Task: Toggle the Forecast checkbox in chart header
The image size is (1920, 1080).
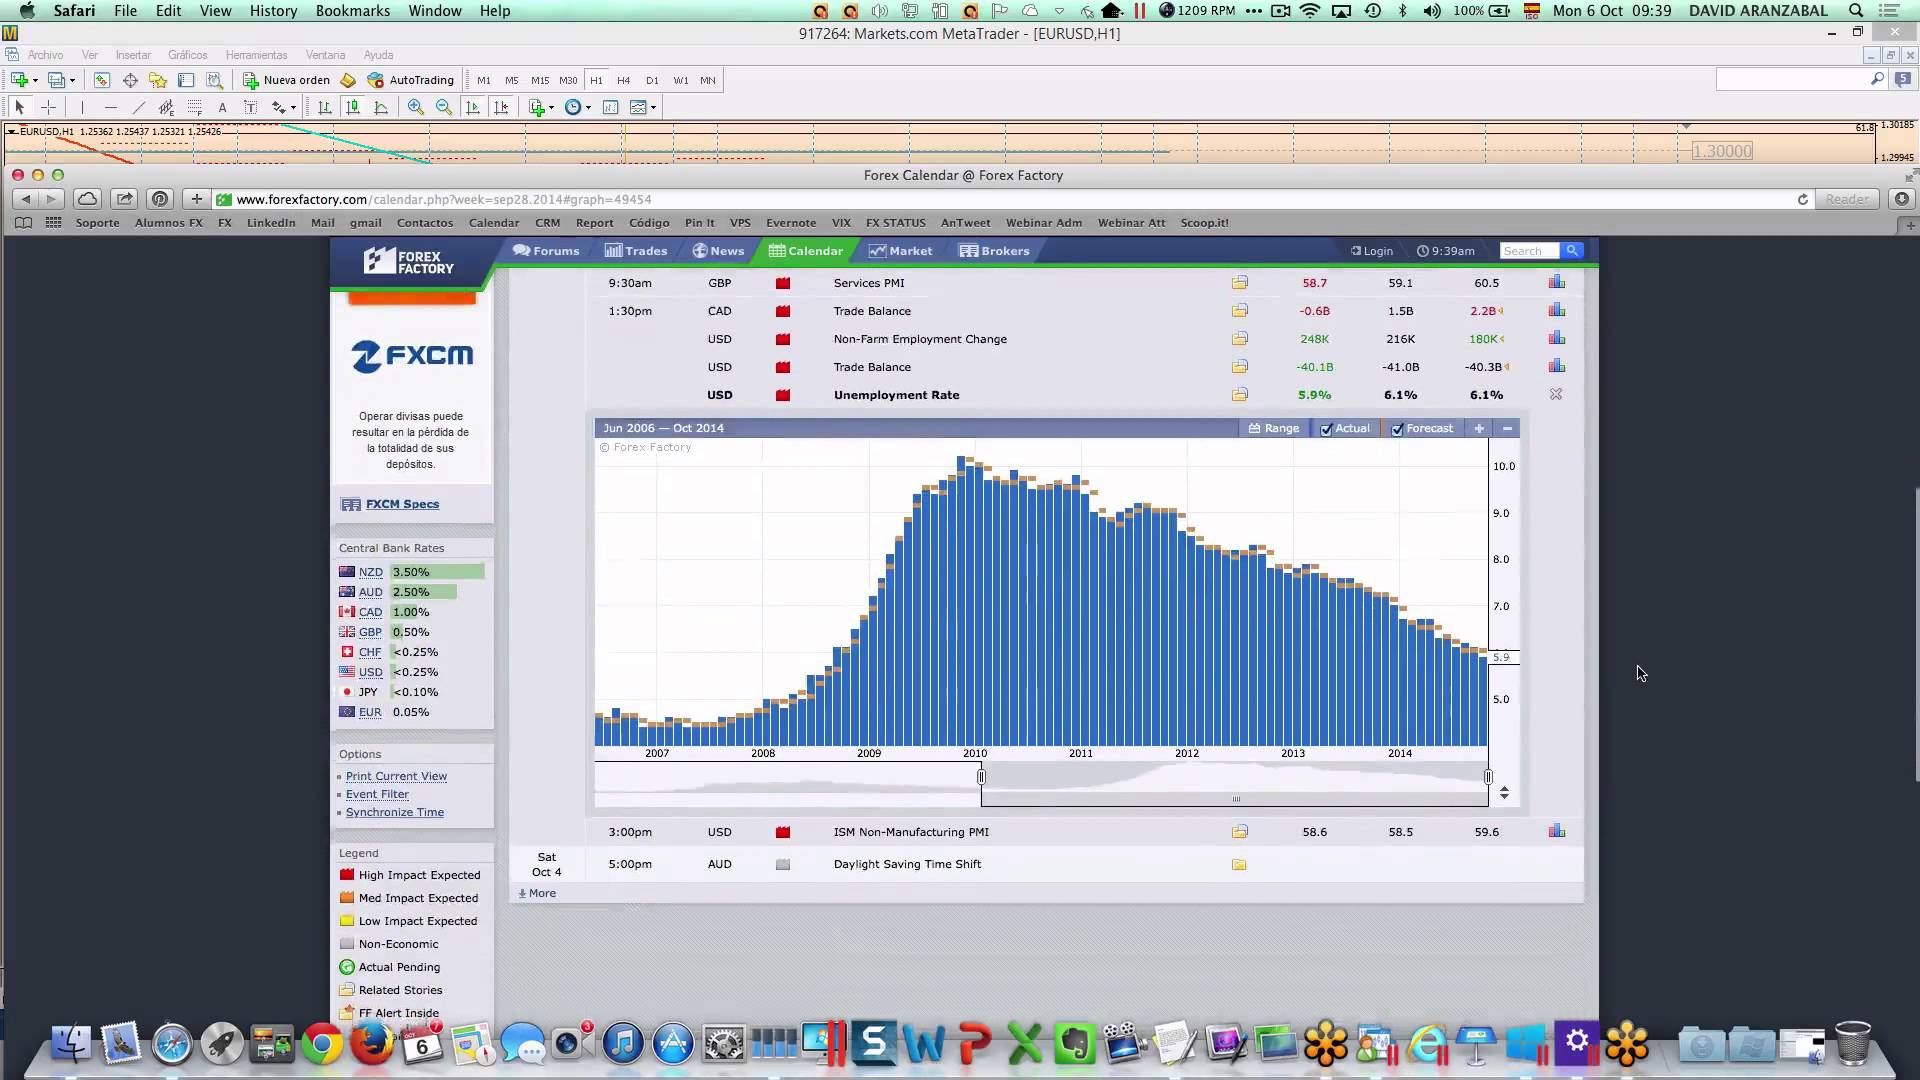Action: [1397, 429]
